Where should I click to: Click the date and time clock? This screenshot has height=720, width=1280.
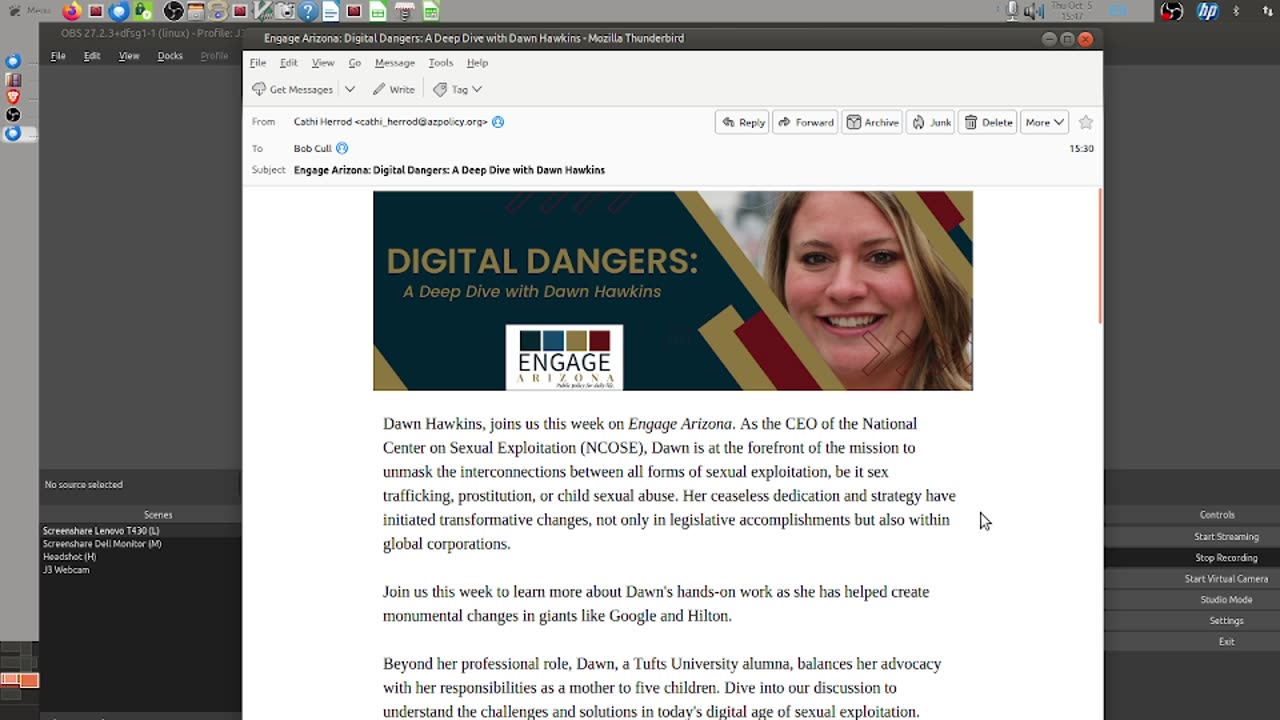1072,11
